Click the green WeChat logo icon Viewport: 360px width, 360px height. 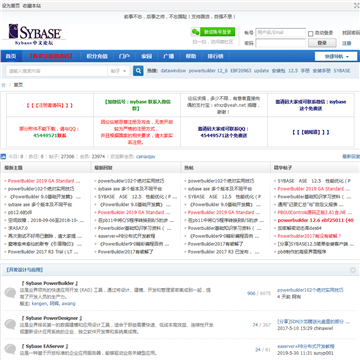point(195,32)
